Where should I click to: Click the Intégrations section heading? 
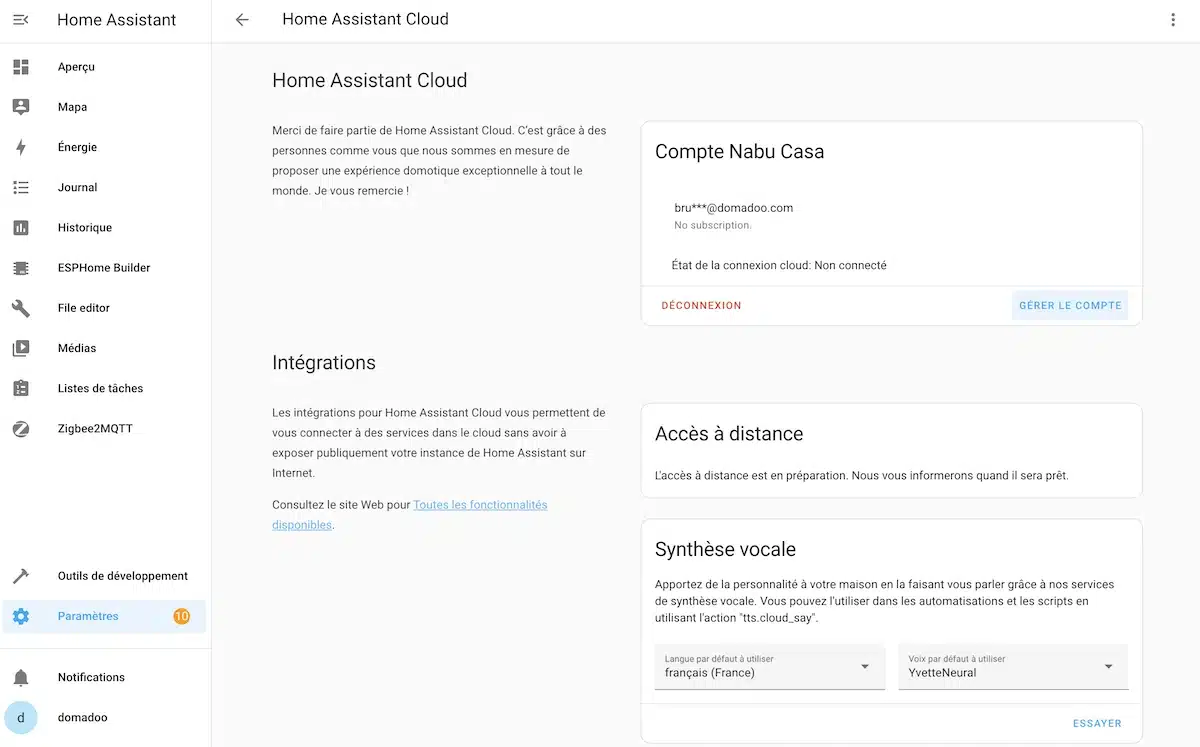pos(324,363)
